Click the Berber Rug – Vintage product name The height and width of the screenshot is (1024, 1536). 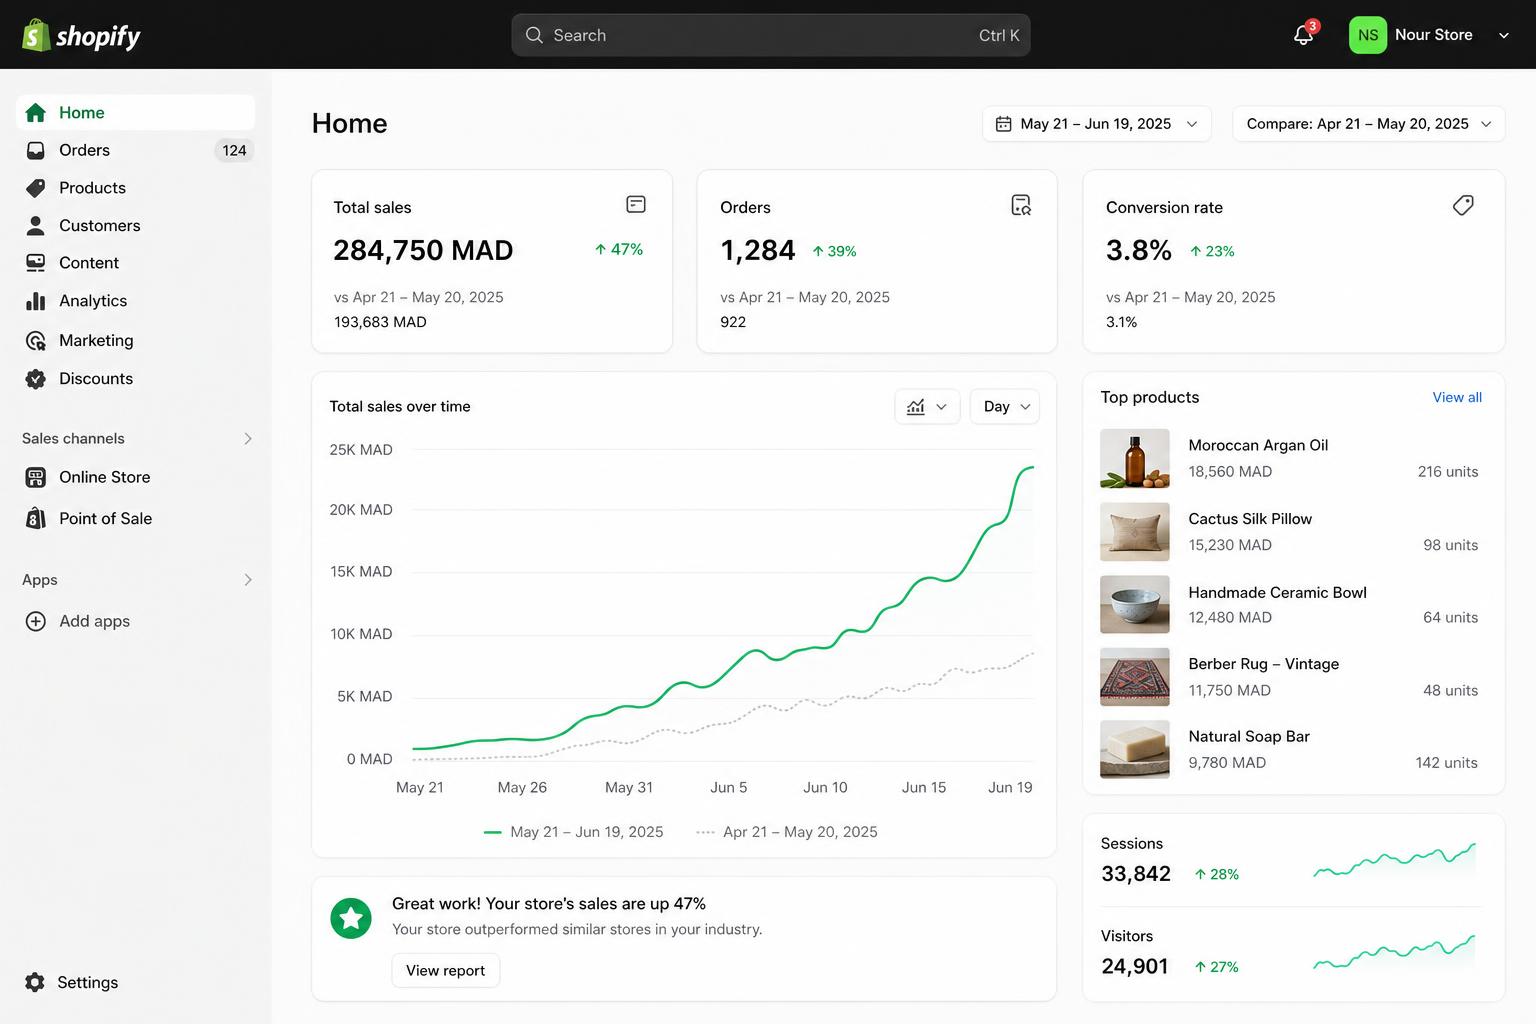pos(1263,664)
